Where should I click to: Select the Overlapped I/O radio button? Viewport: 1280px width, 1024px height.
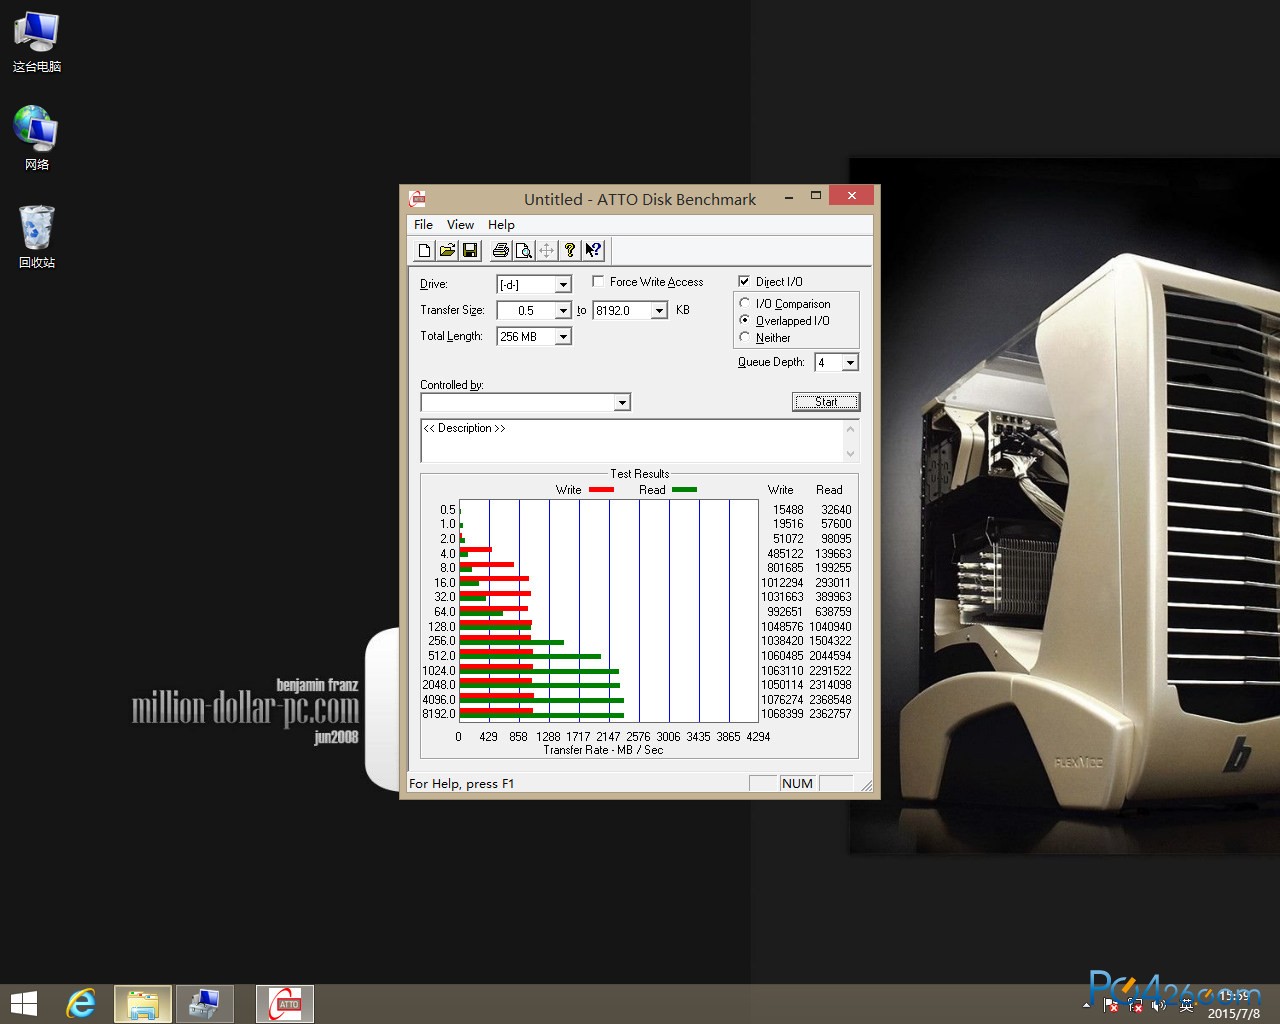[x=745, y=320]
